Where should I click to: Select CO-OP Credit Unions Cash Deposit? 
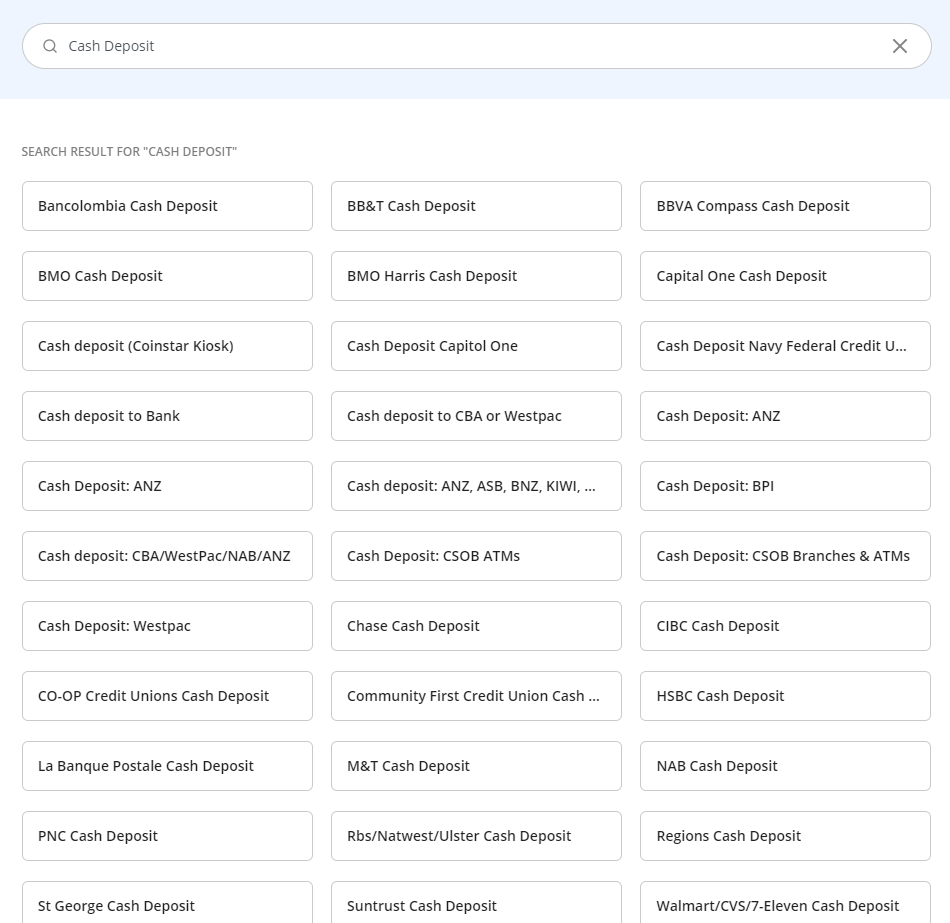pos(167,696)
